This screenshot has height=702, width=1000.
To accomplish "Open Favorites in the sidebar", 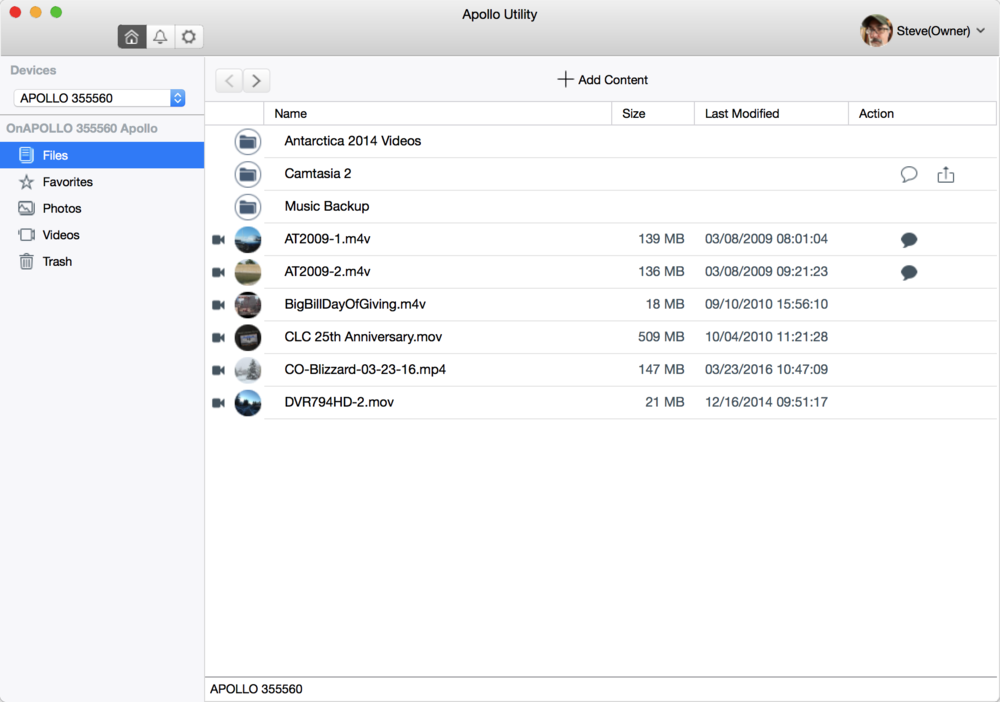I will (x=102, y=182).
